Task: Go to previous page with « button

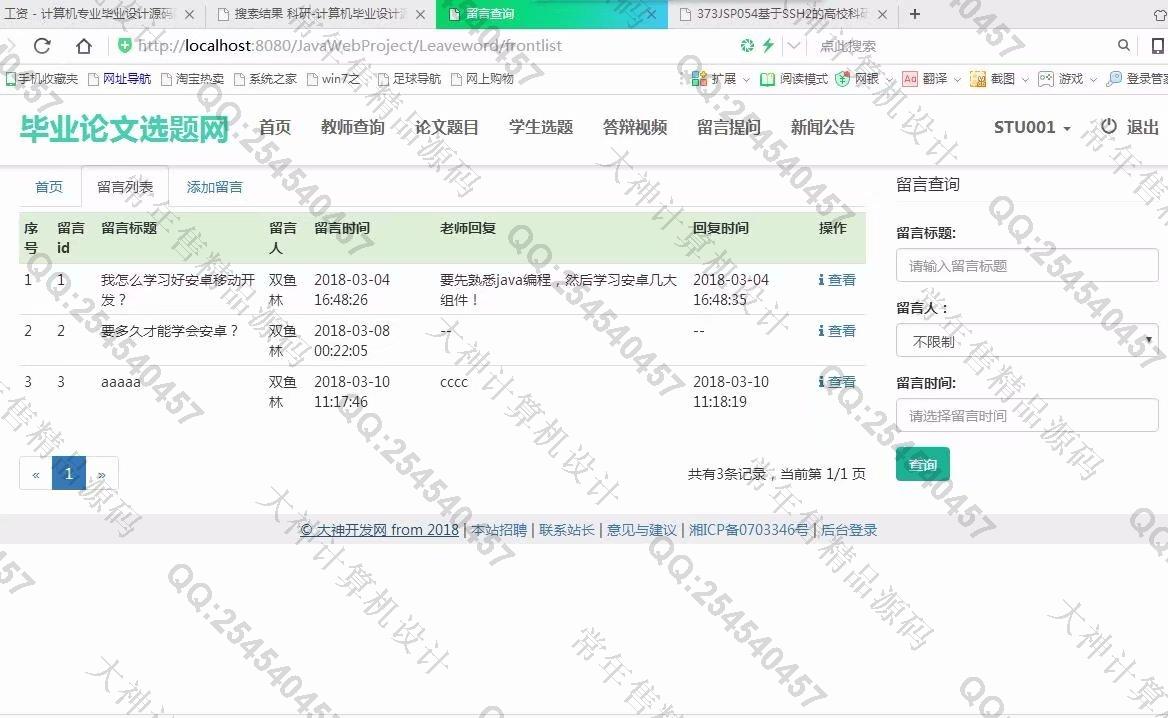Action: [36, 474]
